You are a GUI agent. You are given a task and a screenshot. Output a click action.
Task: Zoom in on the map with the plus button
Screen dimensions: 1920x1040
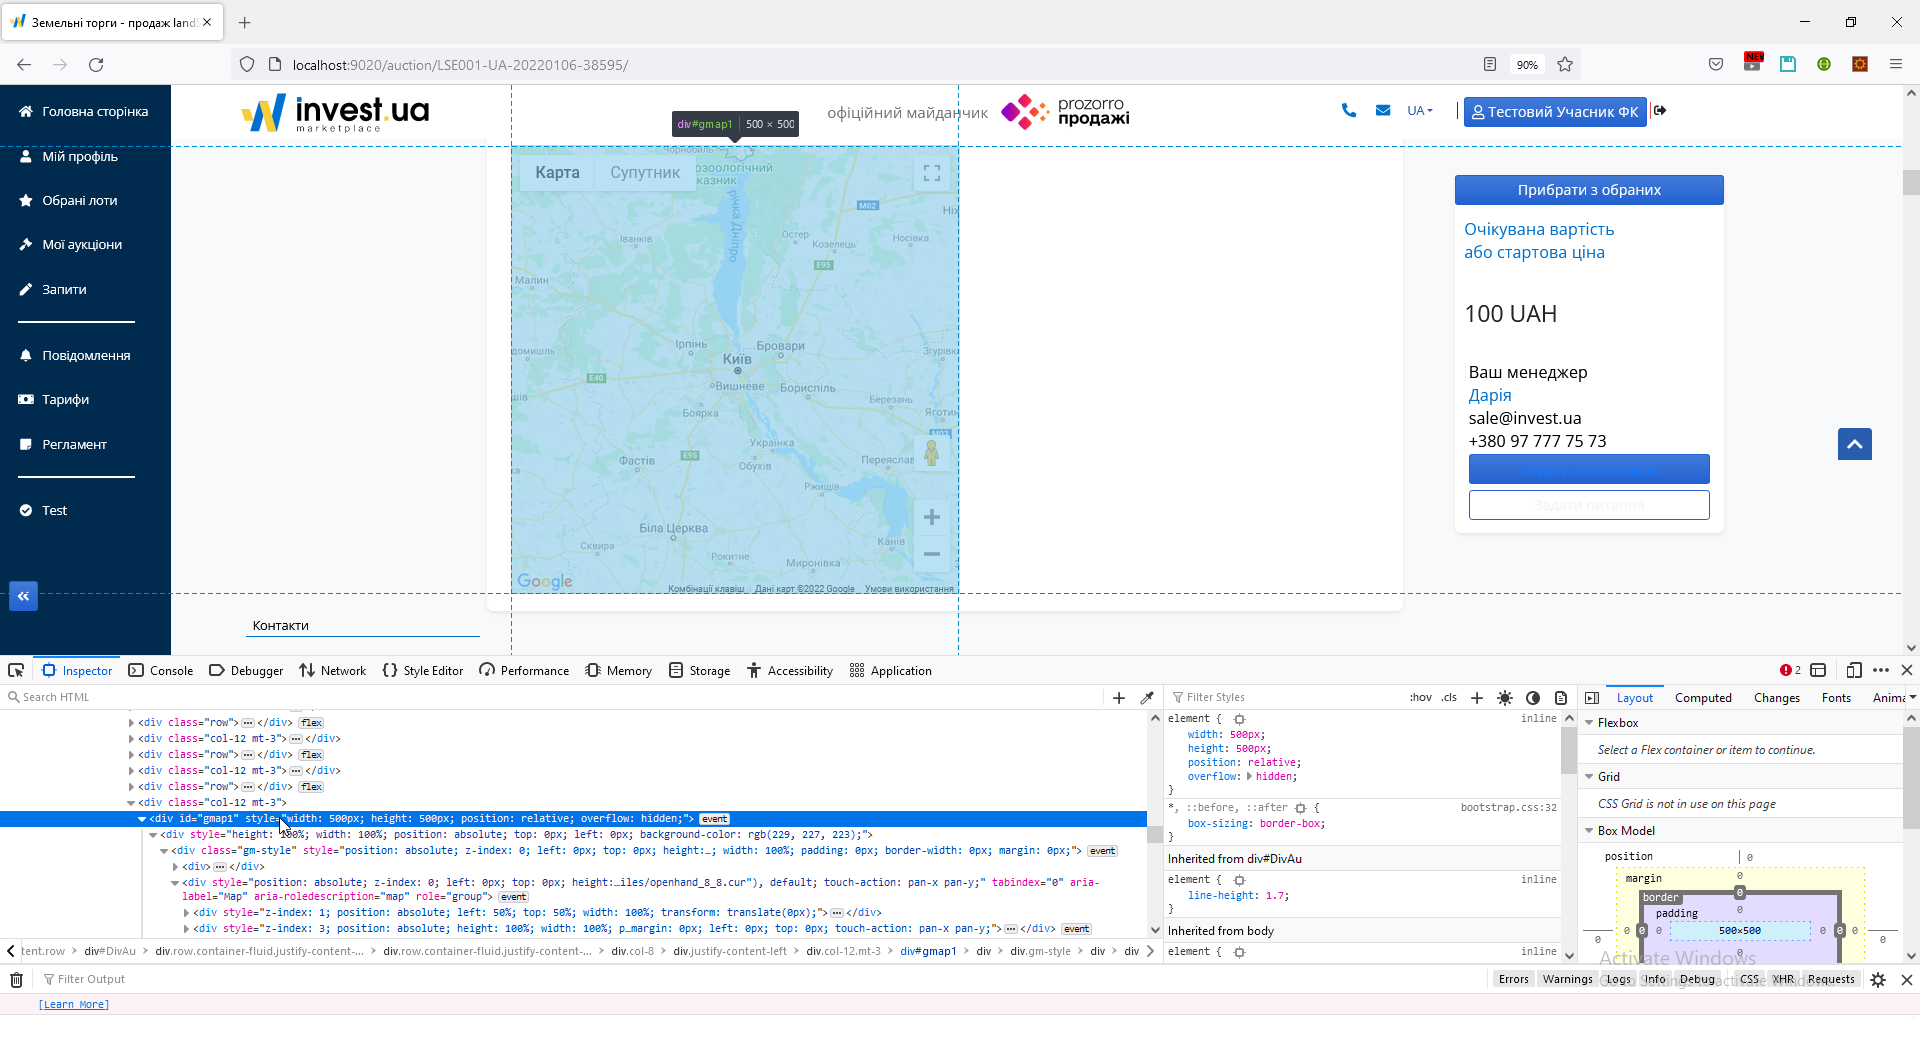coord(932,517)
